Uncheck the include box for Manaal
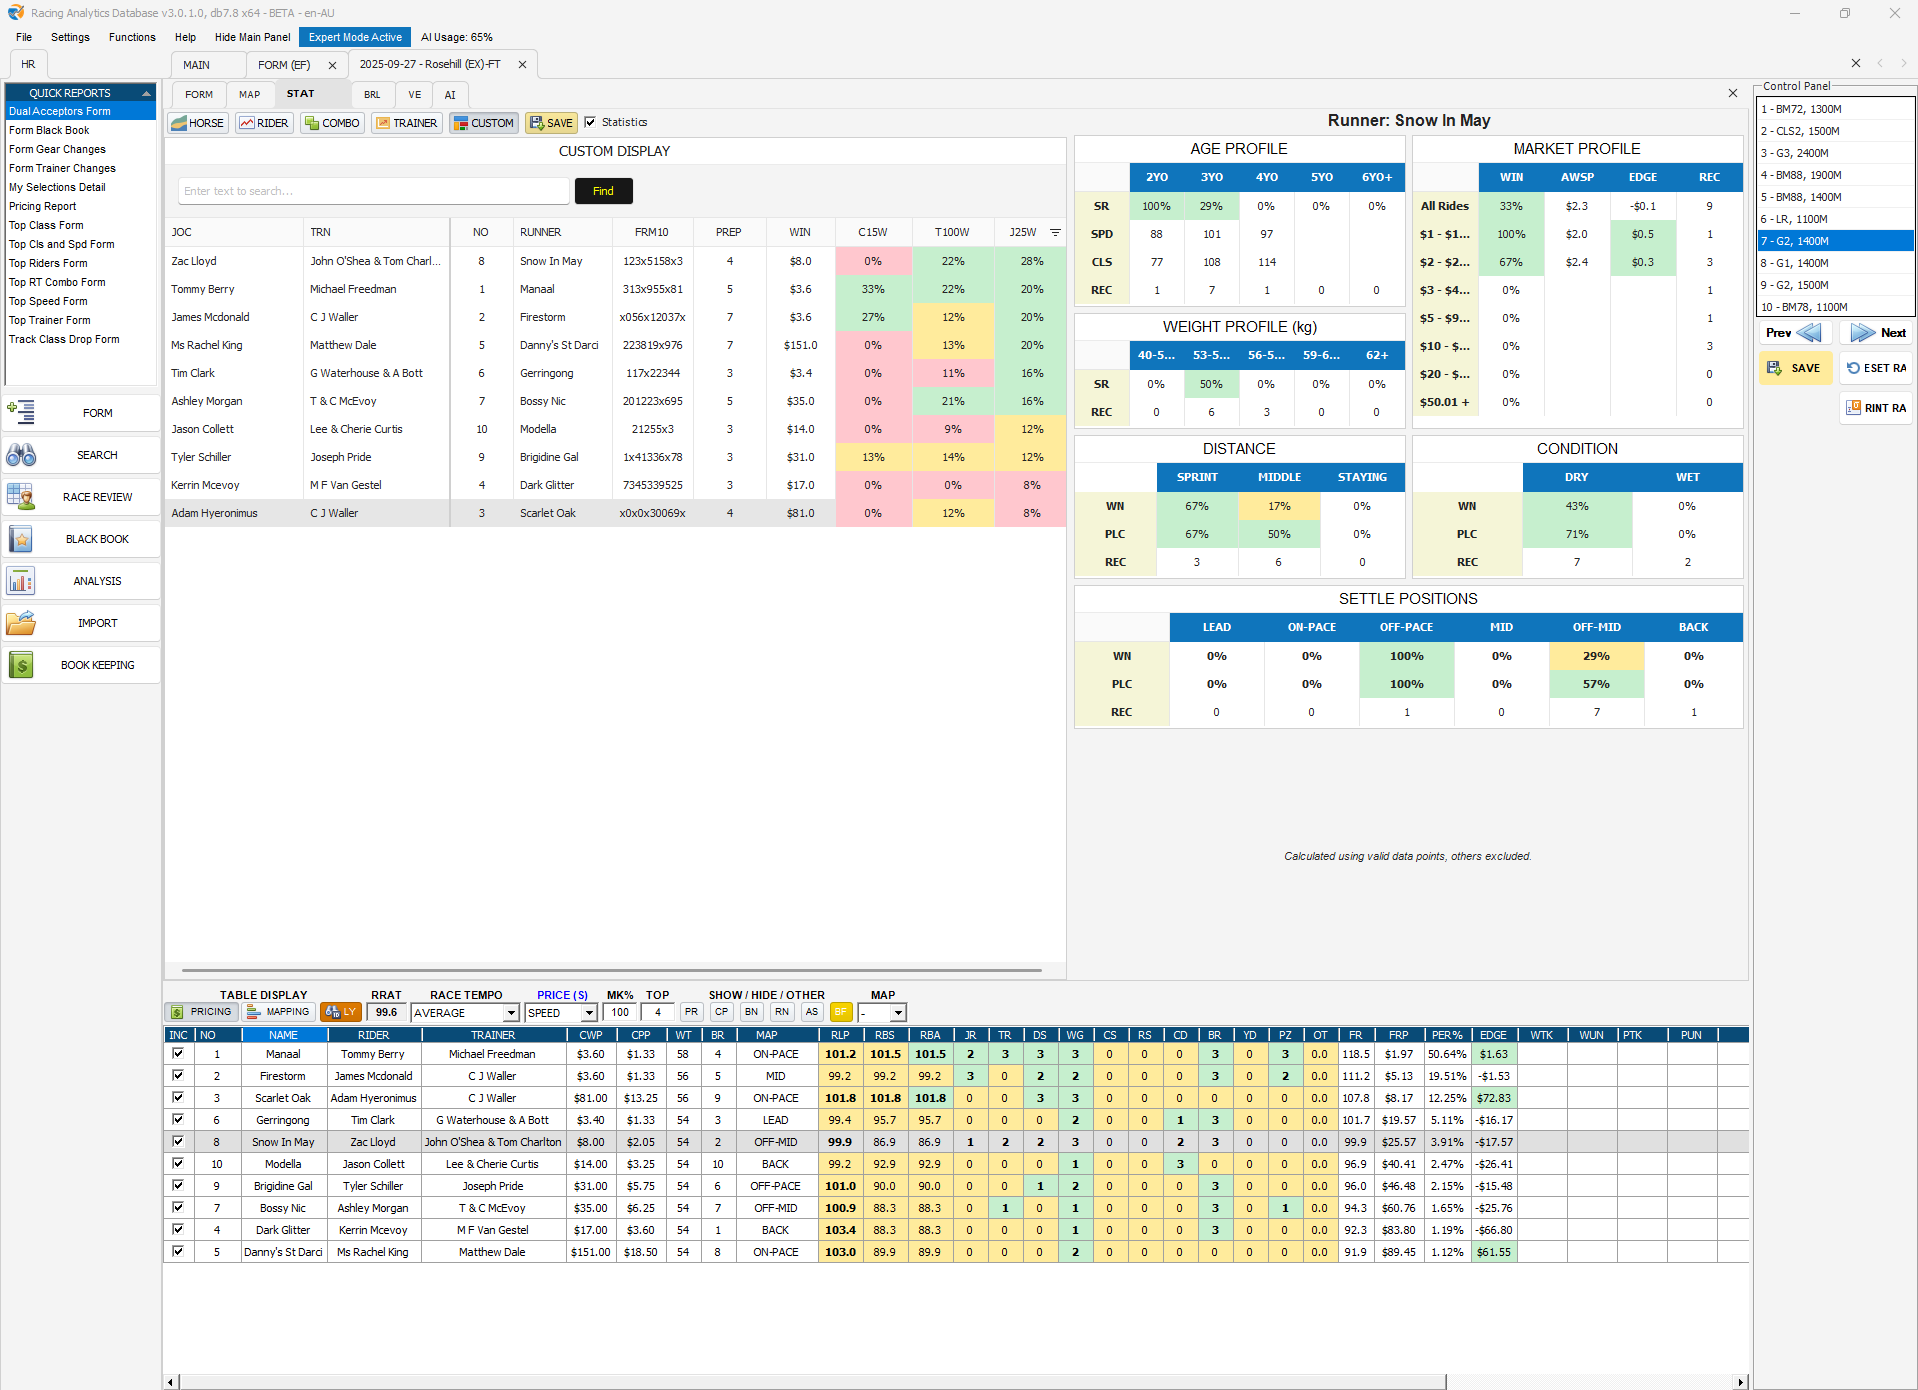Screen dimensions: 1918x1390 click(178, 1054)
